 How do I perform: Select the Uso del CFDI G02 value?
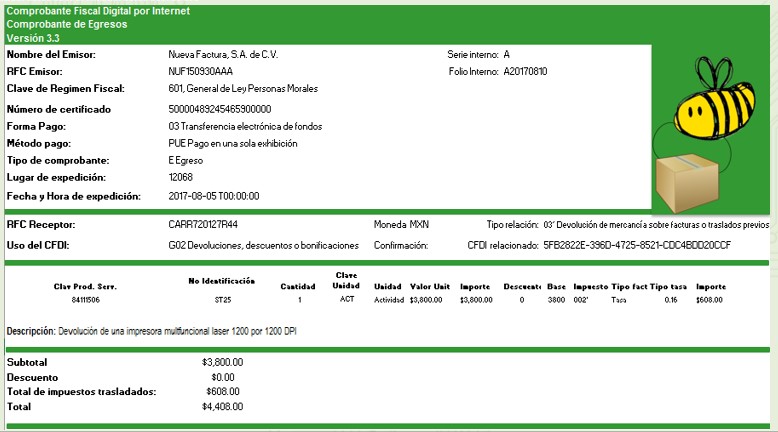[263, 245]
